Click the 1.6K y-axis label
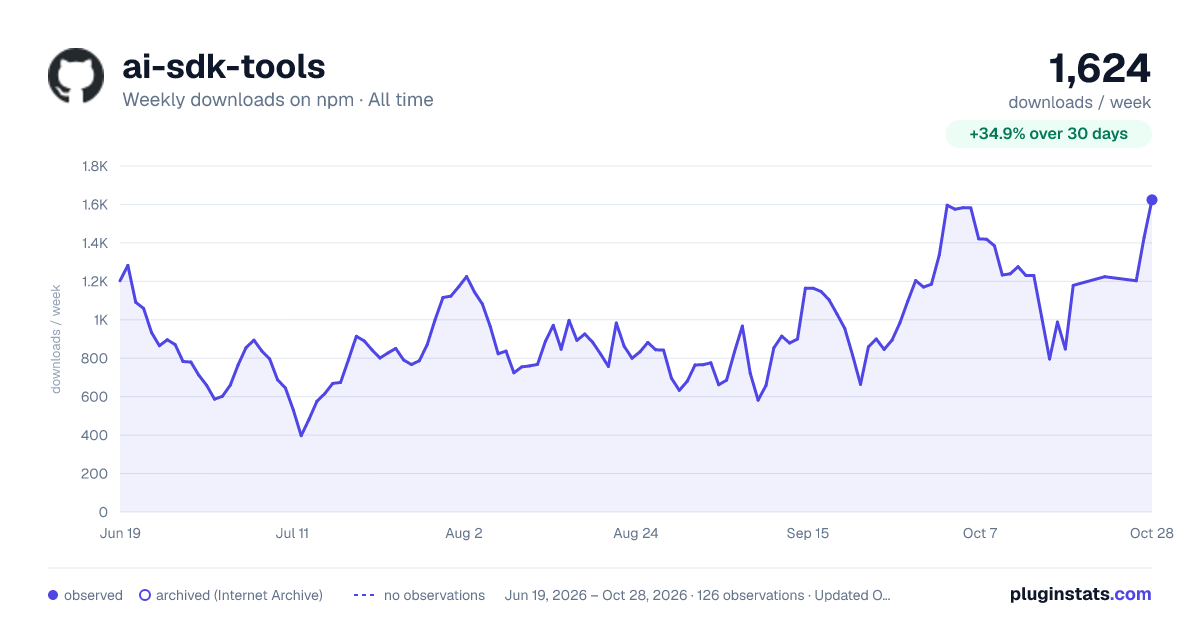This screenshot has width=1200, height=630. coord(95,205)
